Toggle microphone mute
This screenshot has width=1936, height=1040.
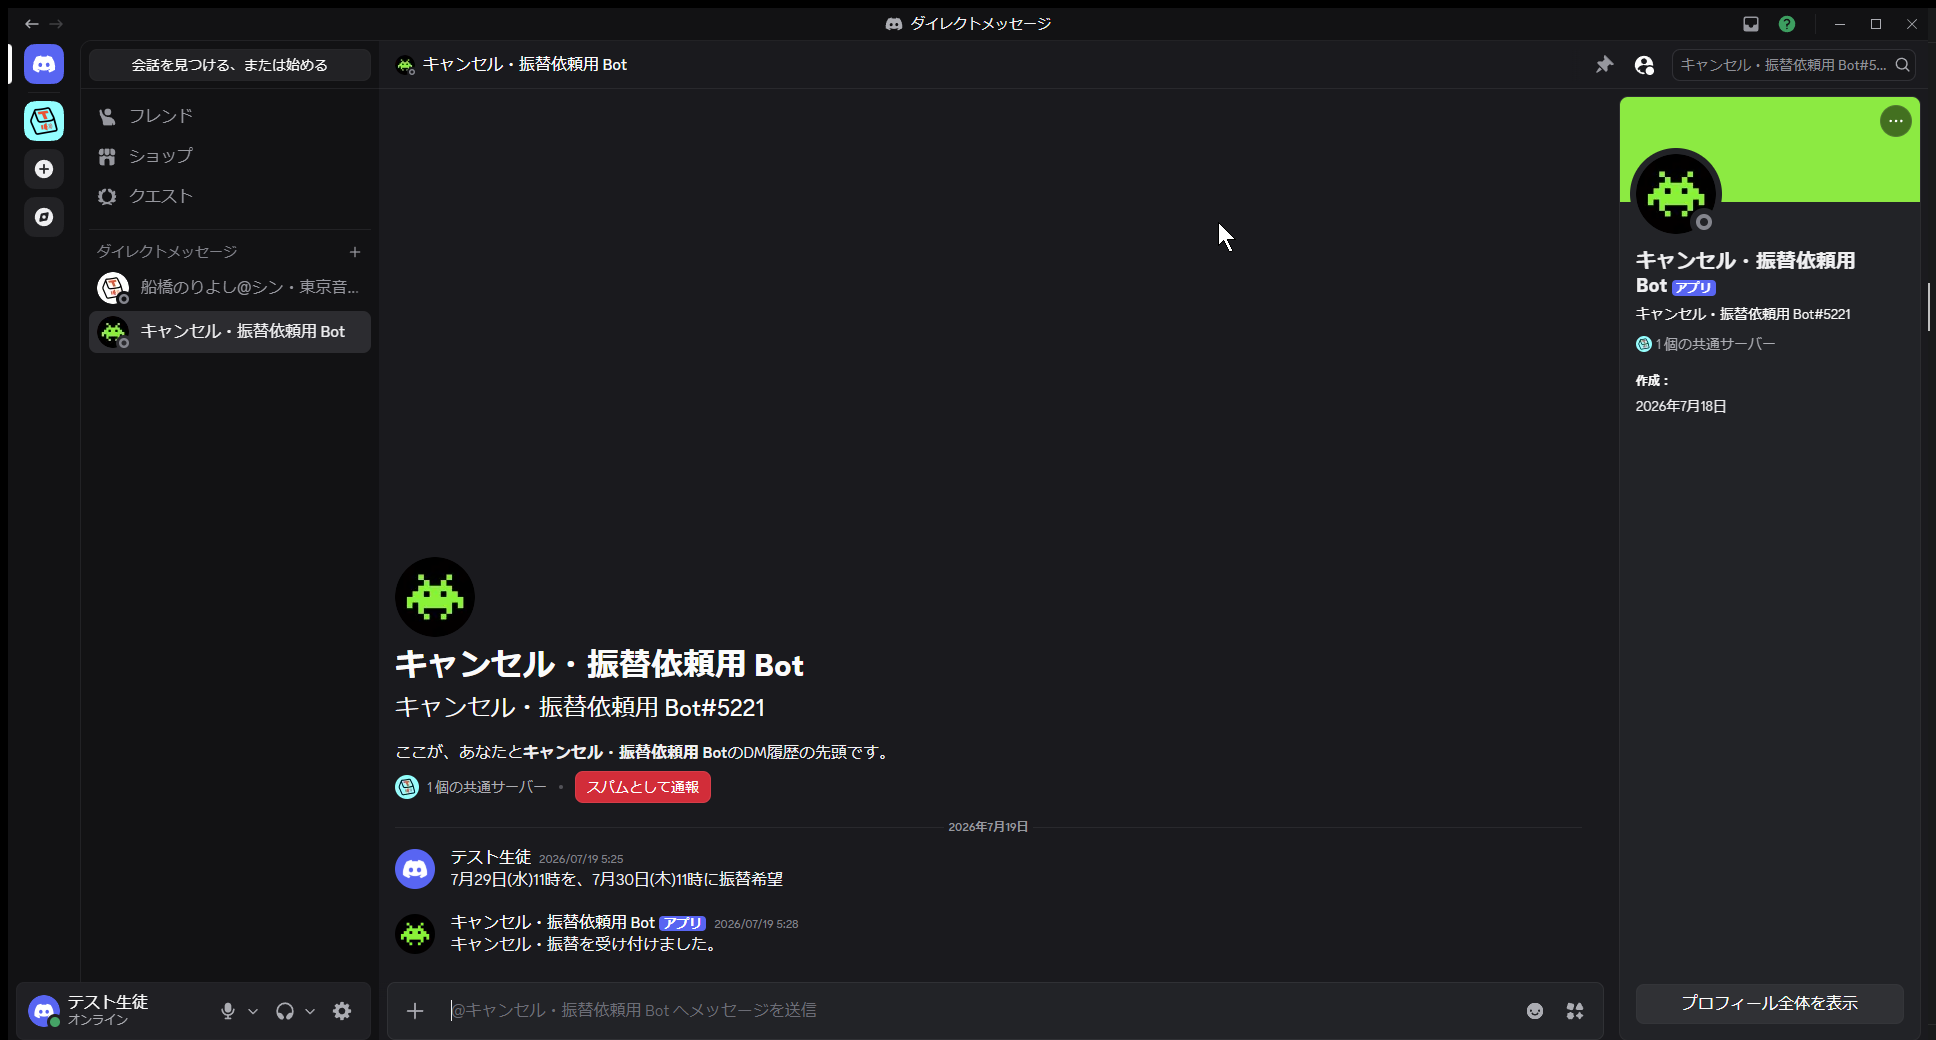point(228,1011)
